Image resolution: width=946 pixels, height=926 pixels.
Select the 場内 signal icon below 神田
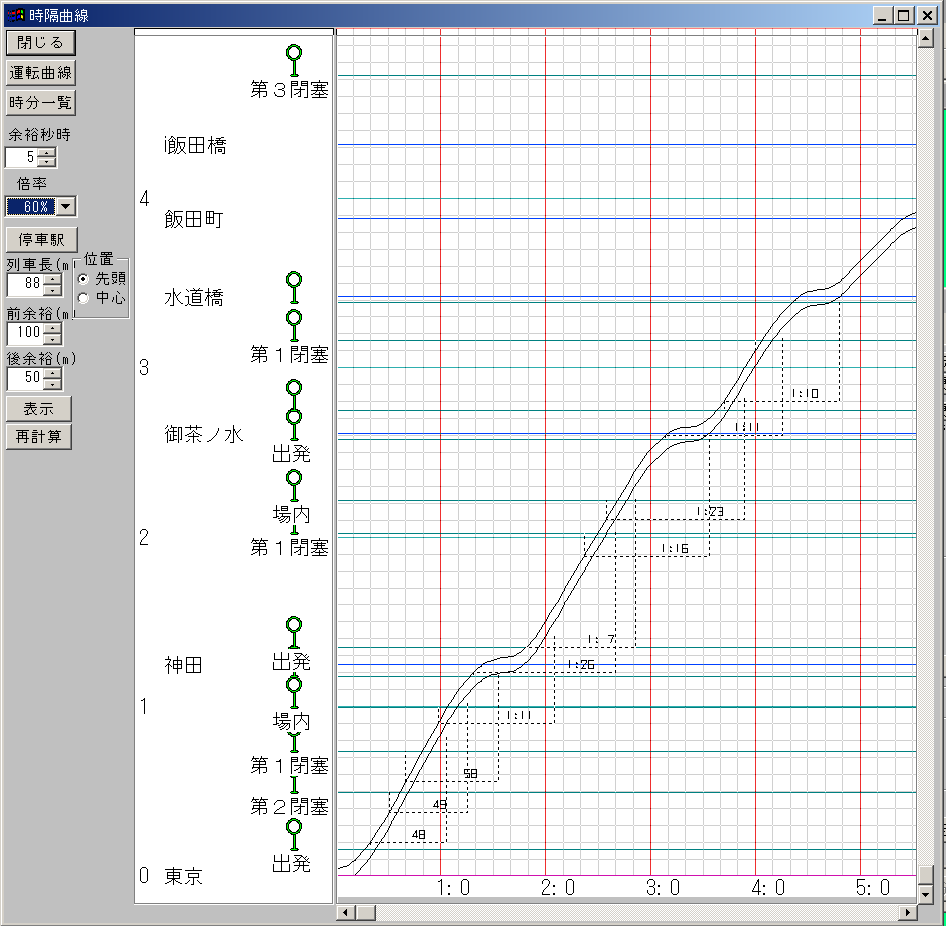pos(294,692)
